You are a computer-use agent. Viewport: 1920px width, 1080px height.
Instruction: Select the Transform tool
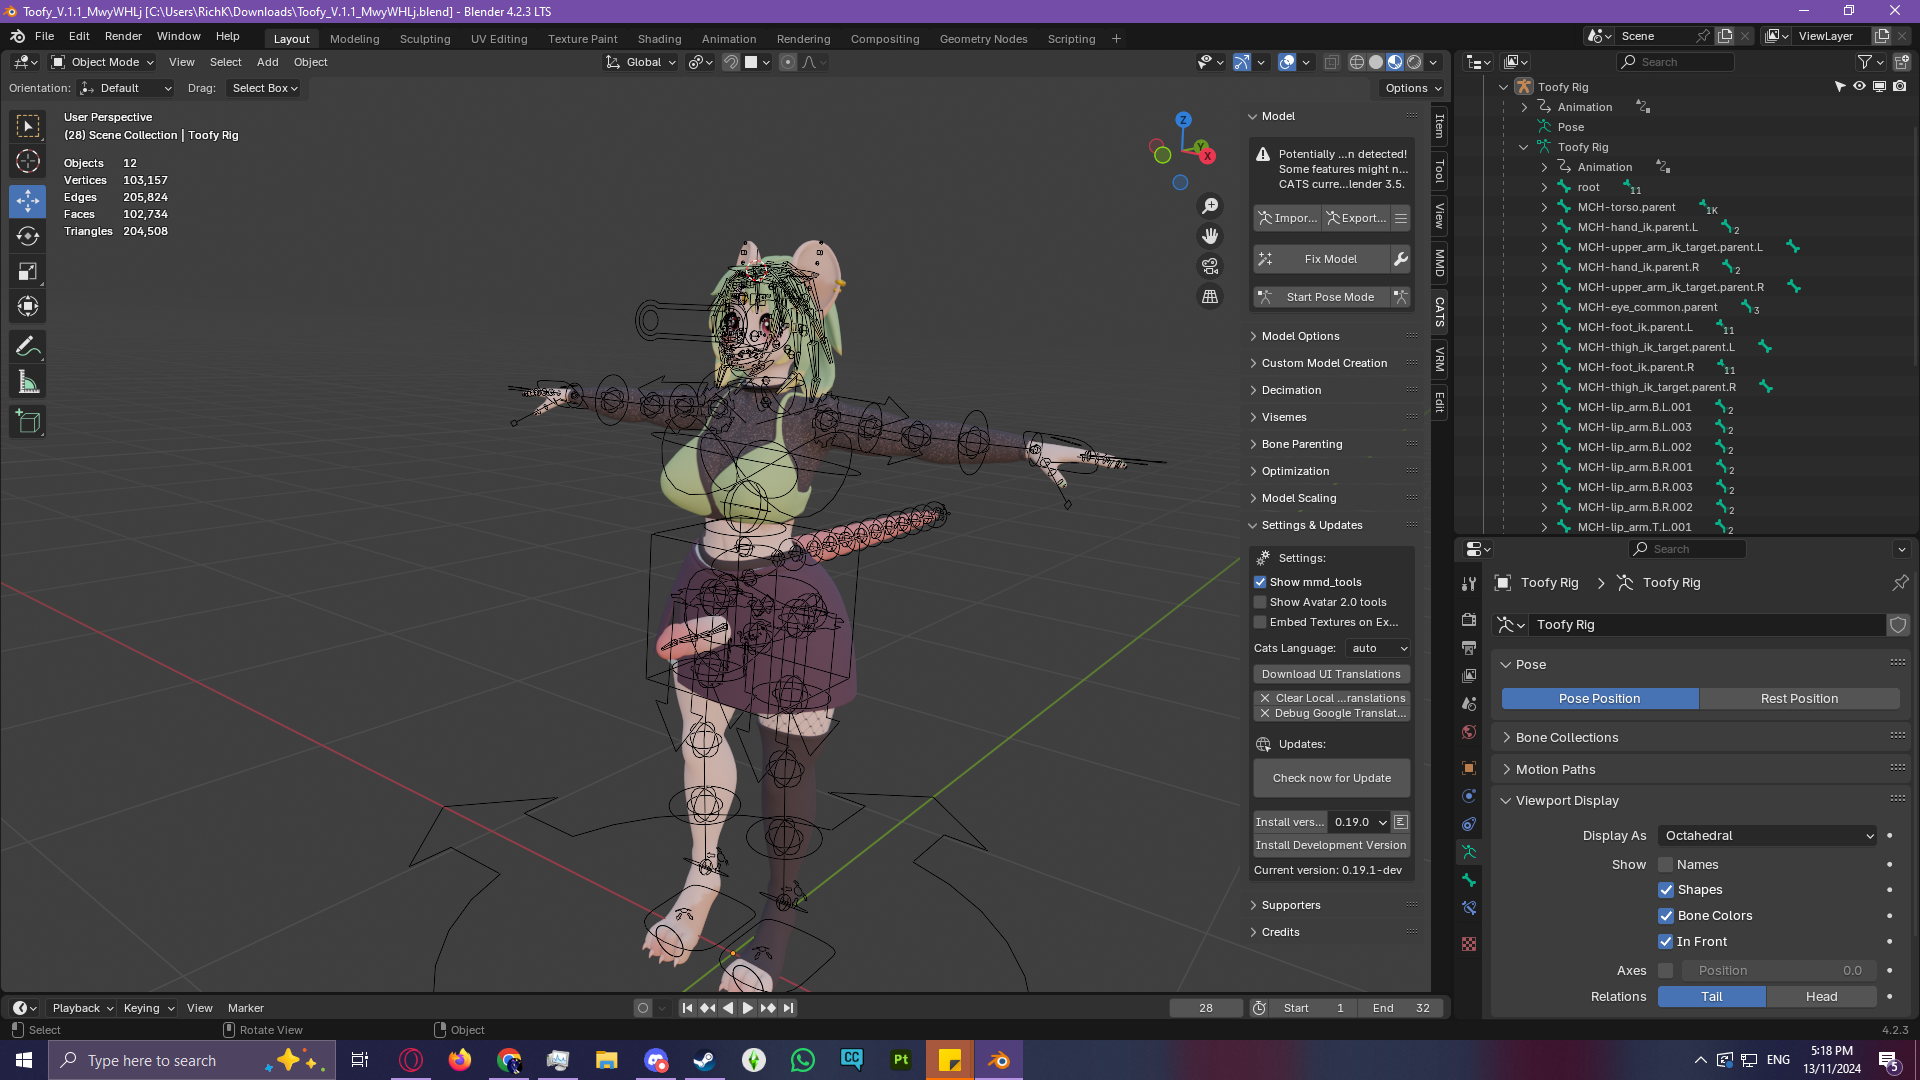point(28,306)
